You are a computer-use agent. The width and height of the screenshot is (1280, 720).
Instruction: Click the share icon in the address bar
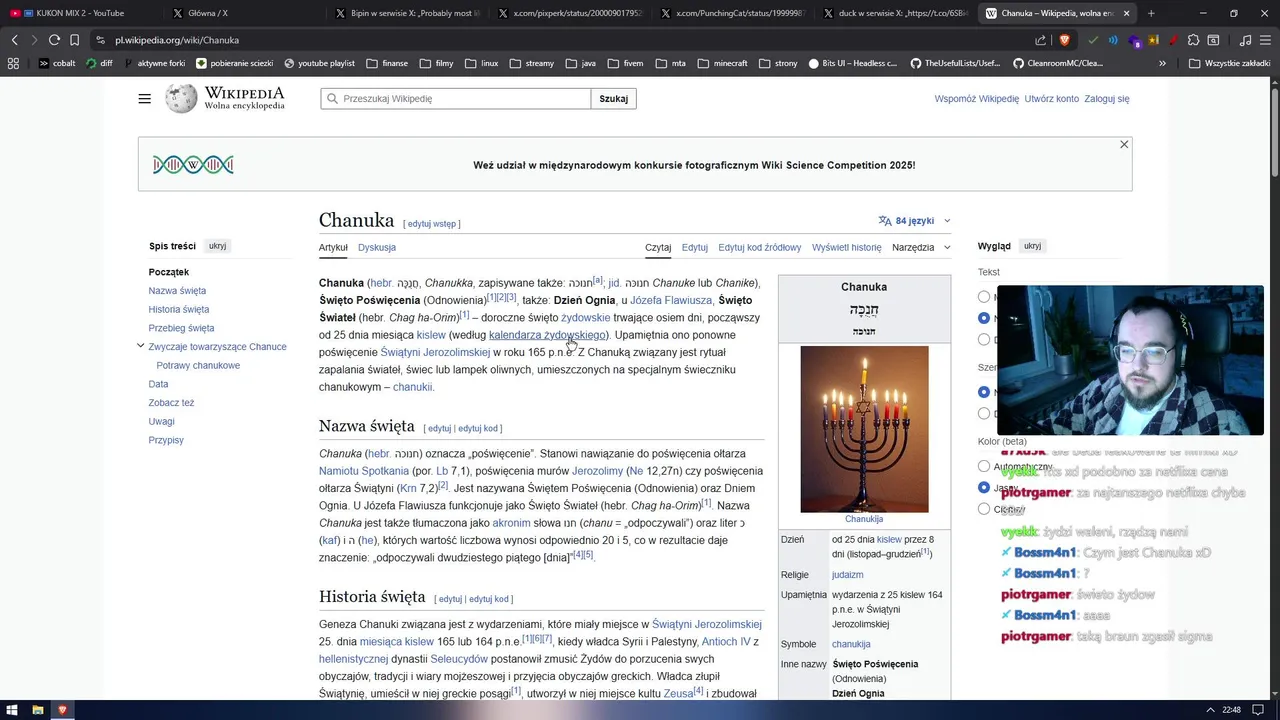[x=1041, y=40]
